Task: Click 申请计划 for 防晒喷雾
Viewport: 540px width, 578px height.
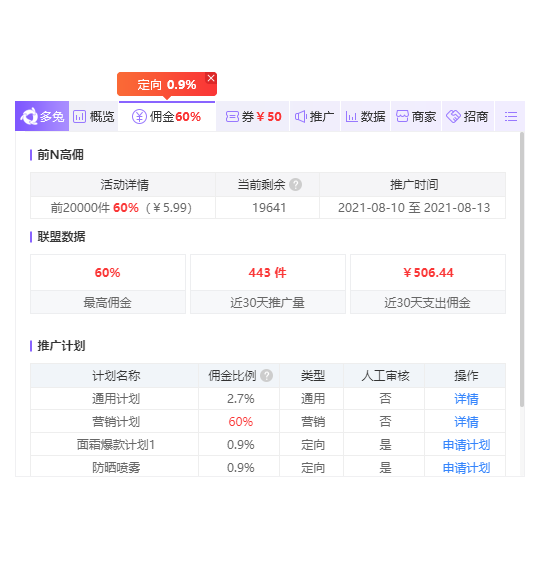Action: point(466,467)
